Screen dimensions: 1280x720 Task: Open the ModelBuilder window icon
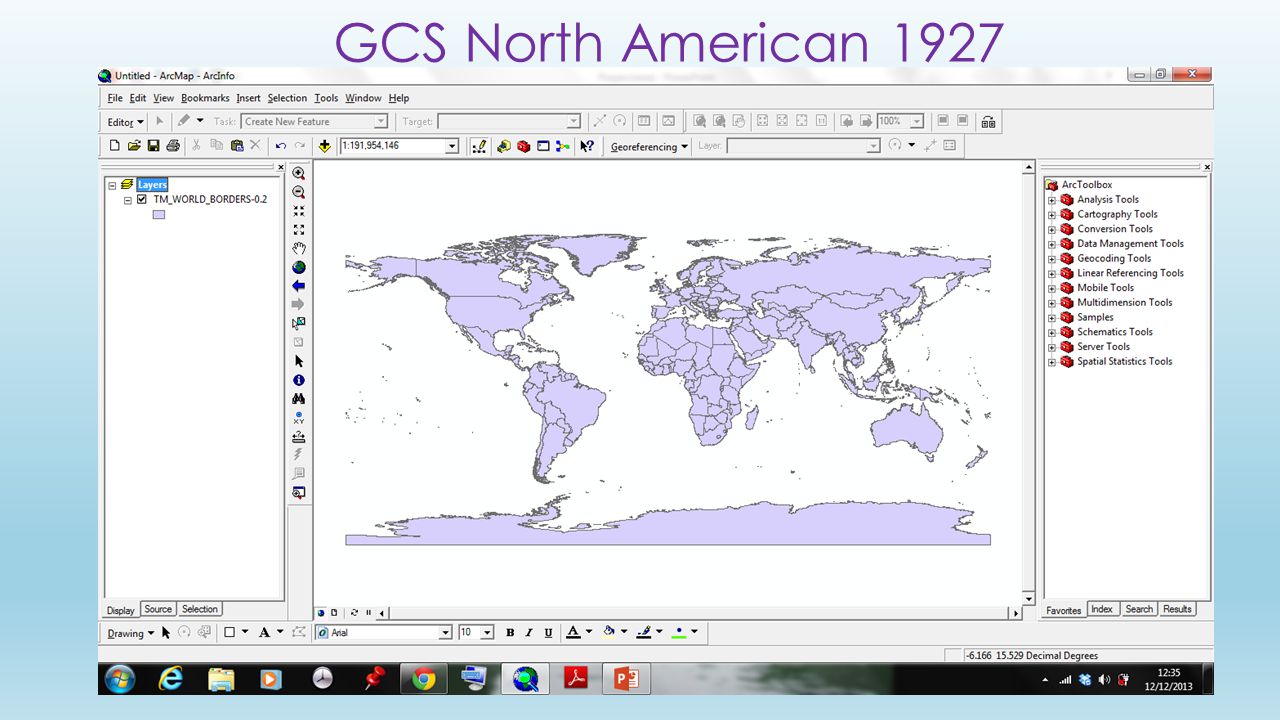[563, 146]
